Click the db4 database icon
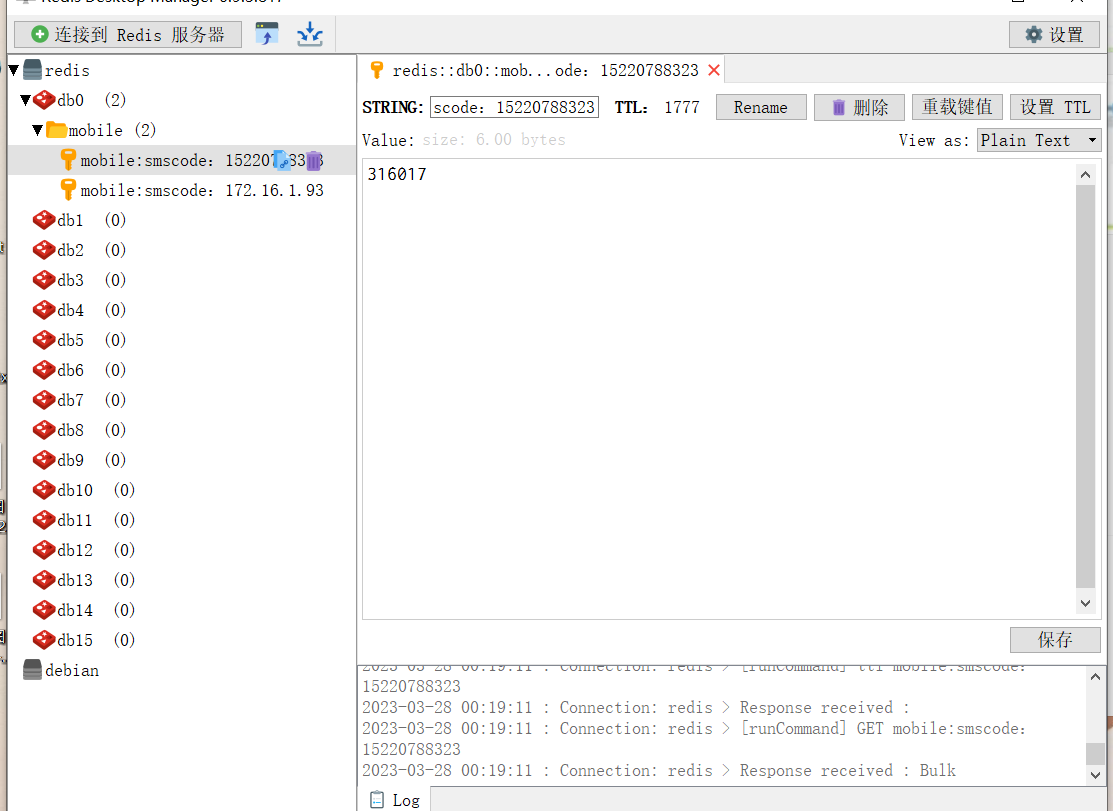 pos(44,310)
